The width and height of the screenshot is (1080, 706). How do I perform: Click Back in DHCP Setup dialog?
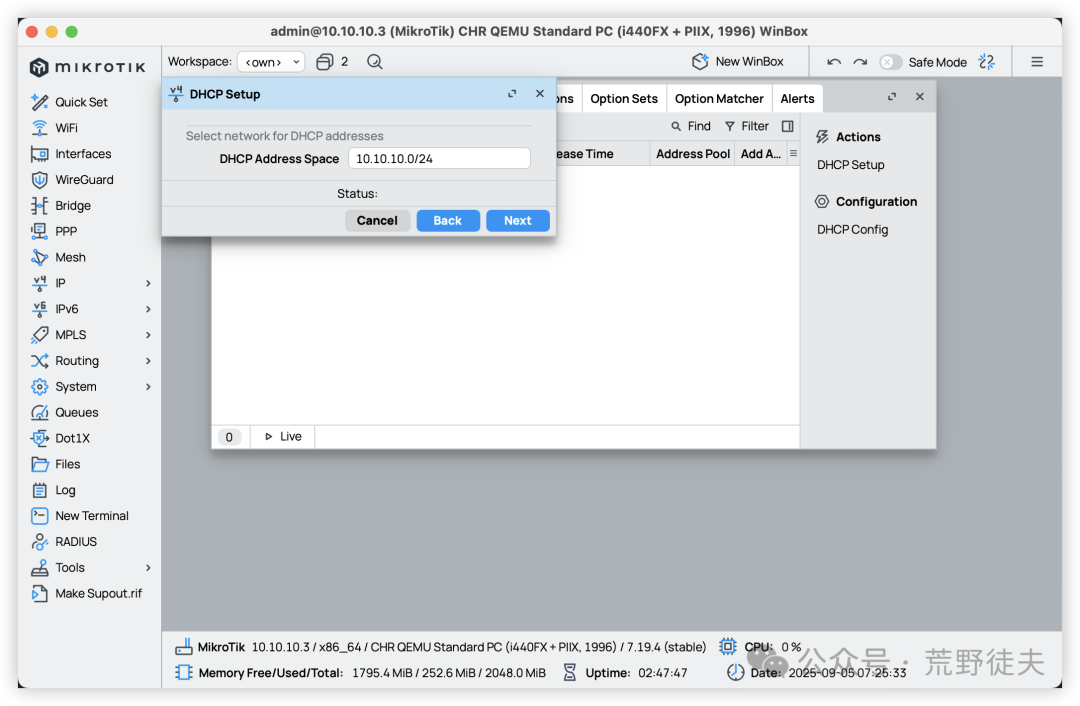pyautogui.click(x=448, y=220)
